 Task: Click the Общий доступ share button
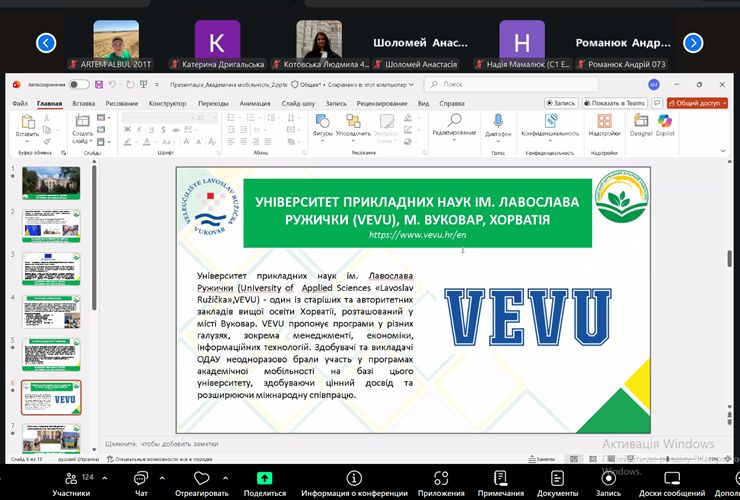click(x=696, y=103)
